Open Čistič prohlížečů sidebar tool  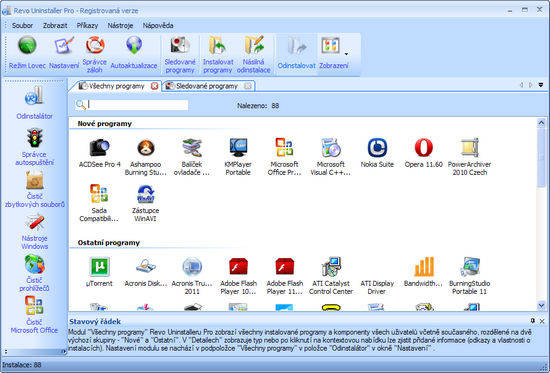click(x=34, y=273)
